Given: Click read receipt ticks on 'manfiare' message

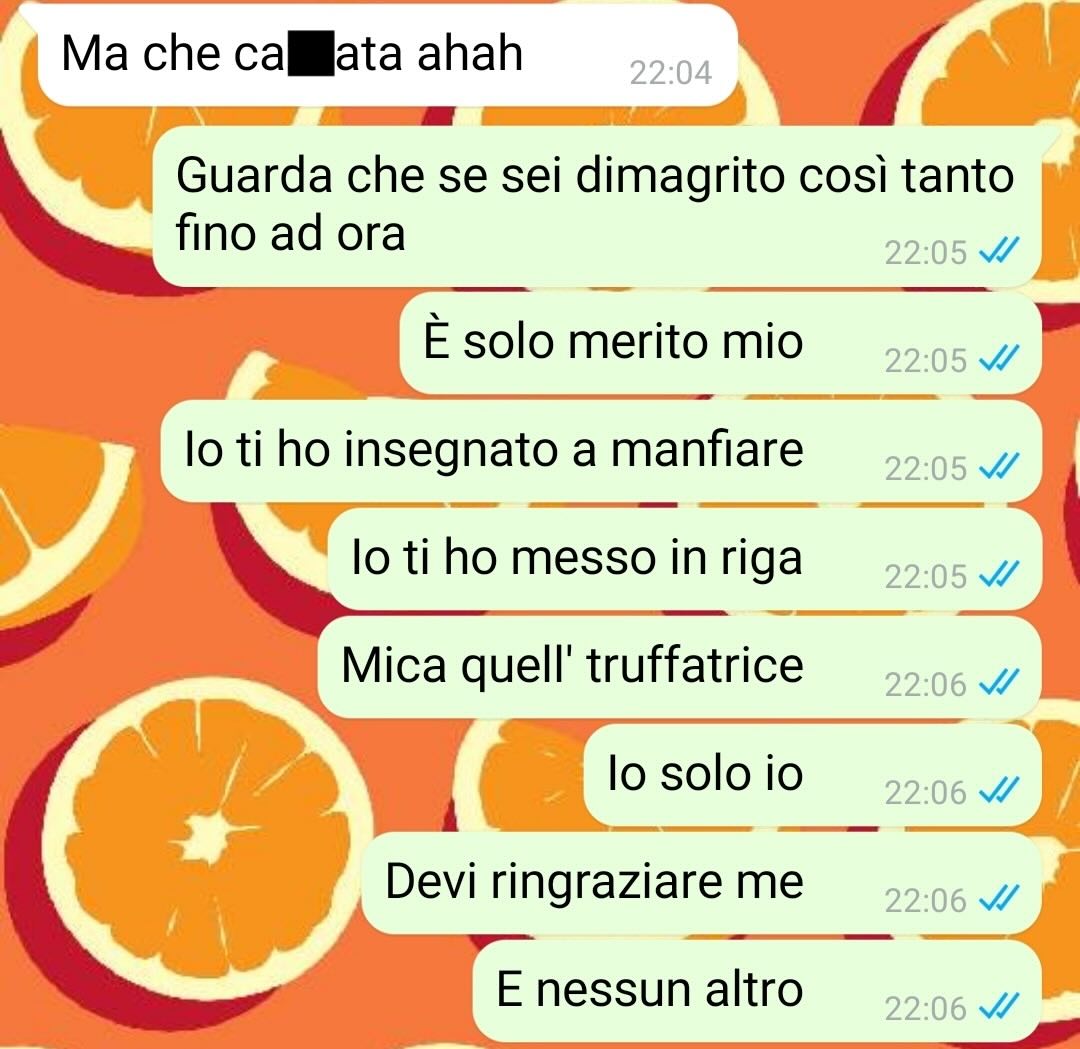Looking at the screenshot, I should [999, 467].
